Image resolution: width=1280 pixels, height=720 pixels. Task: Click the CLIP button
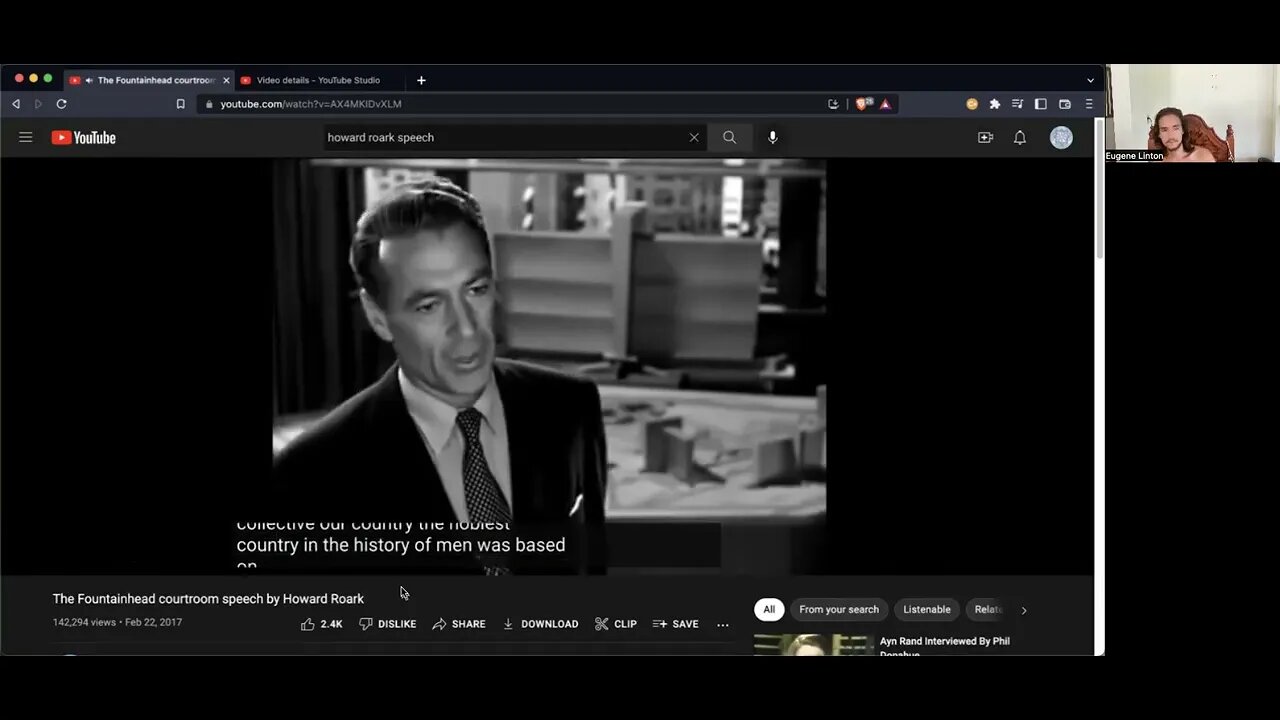pos(616,624)
